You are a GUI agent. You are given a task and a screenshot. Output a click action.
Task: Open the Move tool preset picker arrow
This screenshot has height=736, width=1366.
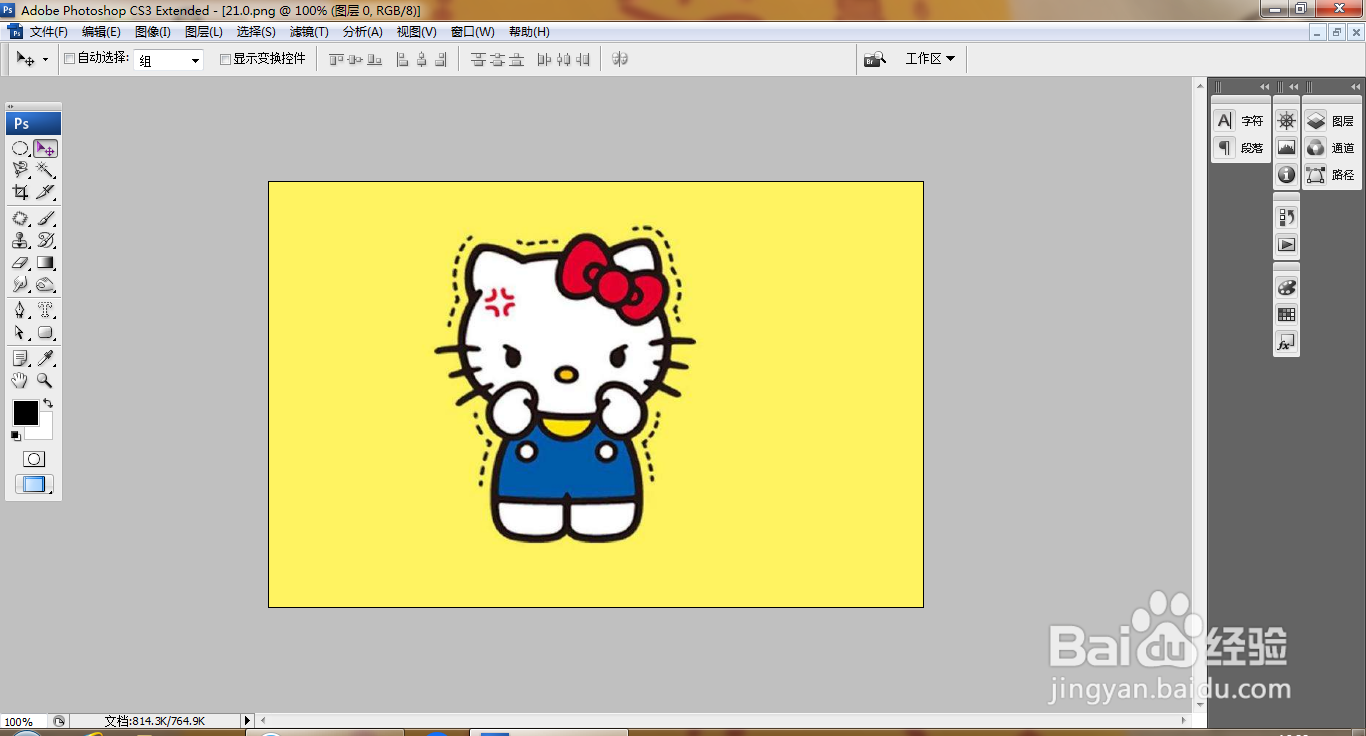[45, 60]
